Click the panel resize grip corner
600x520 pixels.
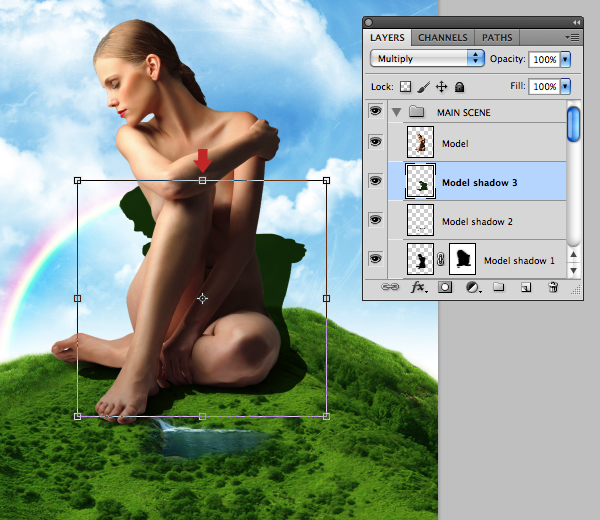[x=576, y=291]
